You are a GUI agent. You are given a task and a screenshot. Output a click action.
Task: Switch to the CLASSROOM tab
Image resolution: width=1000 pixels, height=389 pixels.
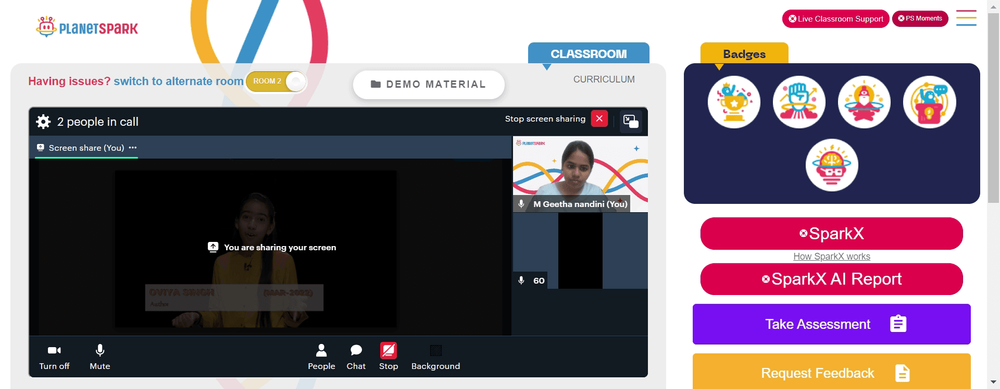coord(589,54)
